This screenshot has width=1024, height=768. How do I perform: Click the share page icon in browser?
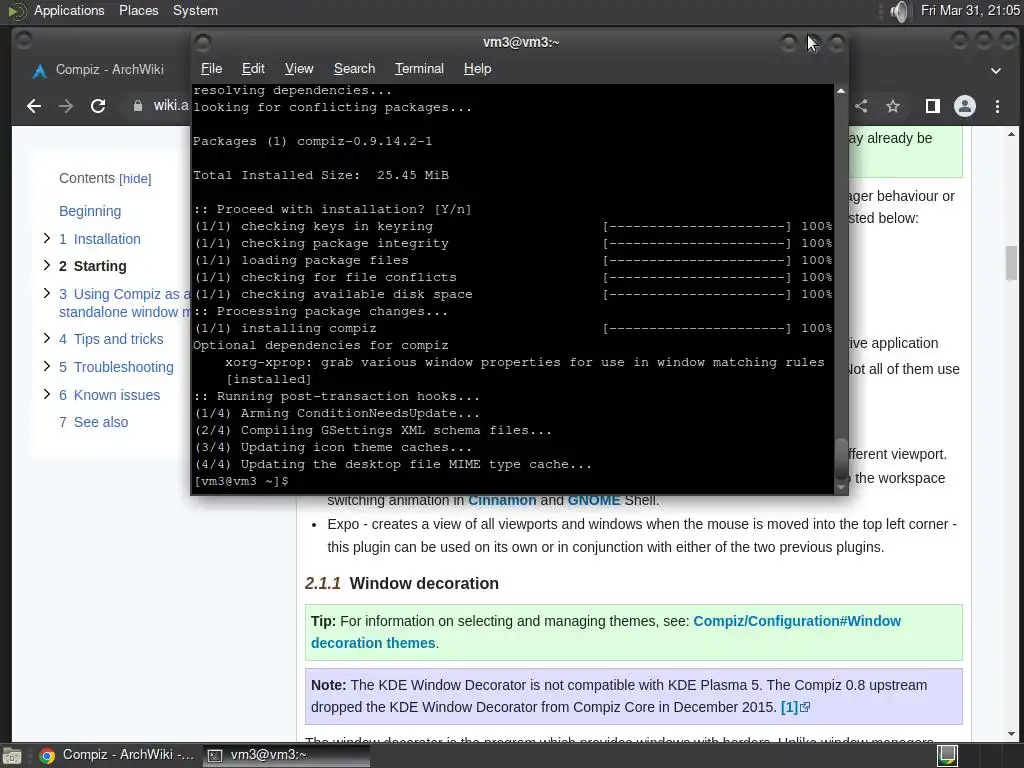pos(861,106)
